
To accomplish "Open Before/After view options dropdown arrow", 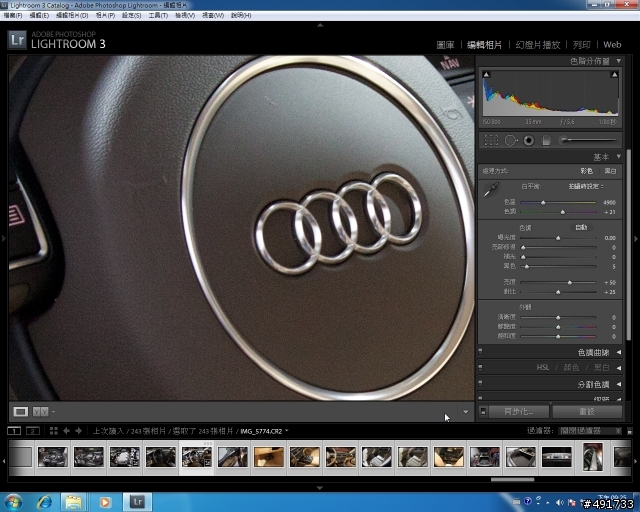I will 53,412.
